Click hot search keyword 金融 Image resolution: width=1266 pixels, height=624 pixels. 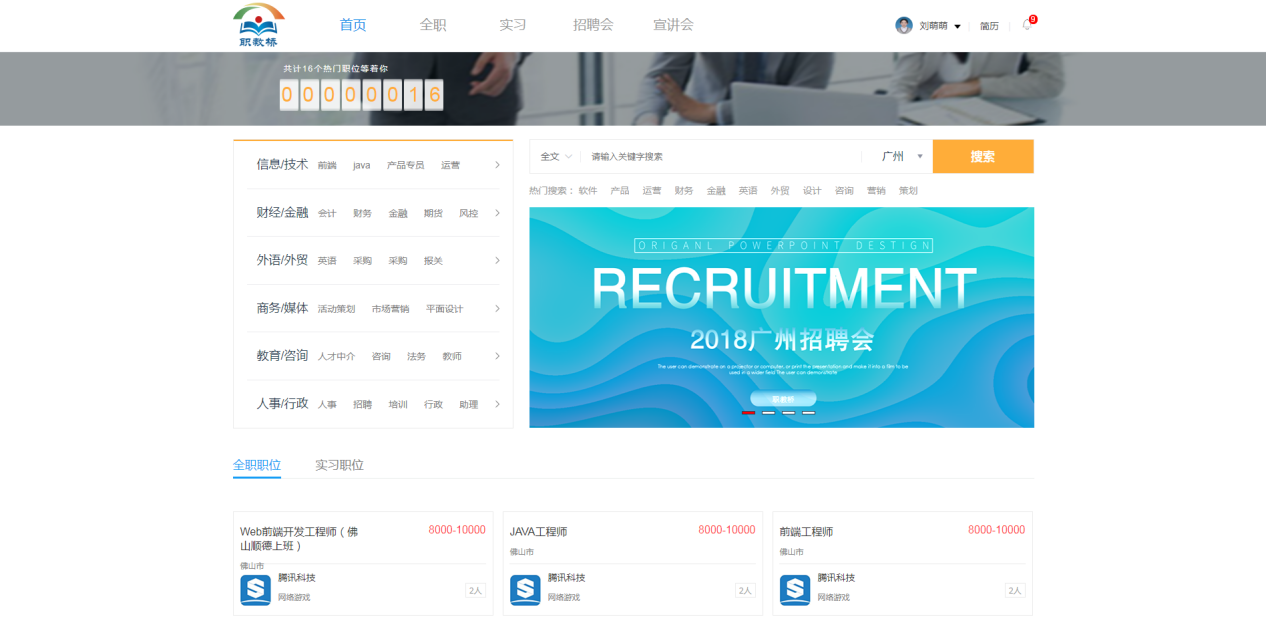(716, 190)
